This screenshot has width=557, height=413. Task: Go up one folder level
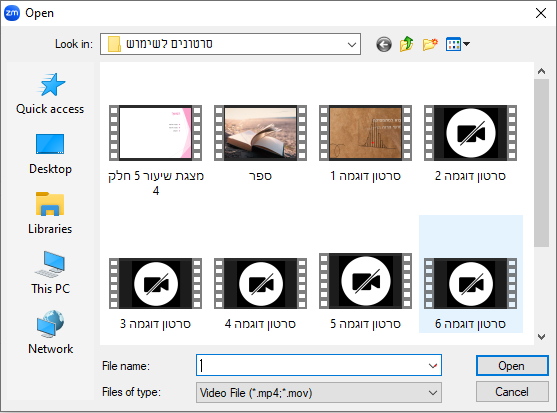(407, 44)
